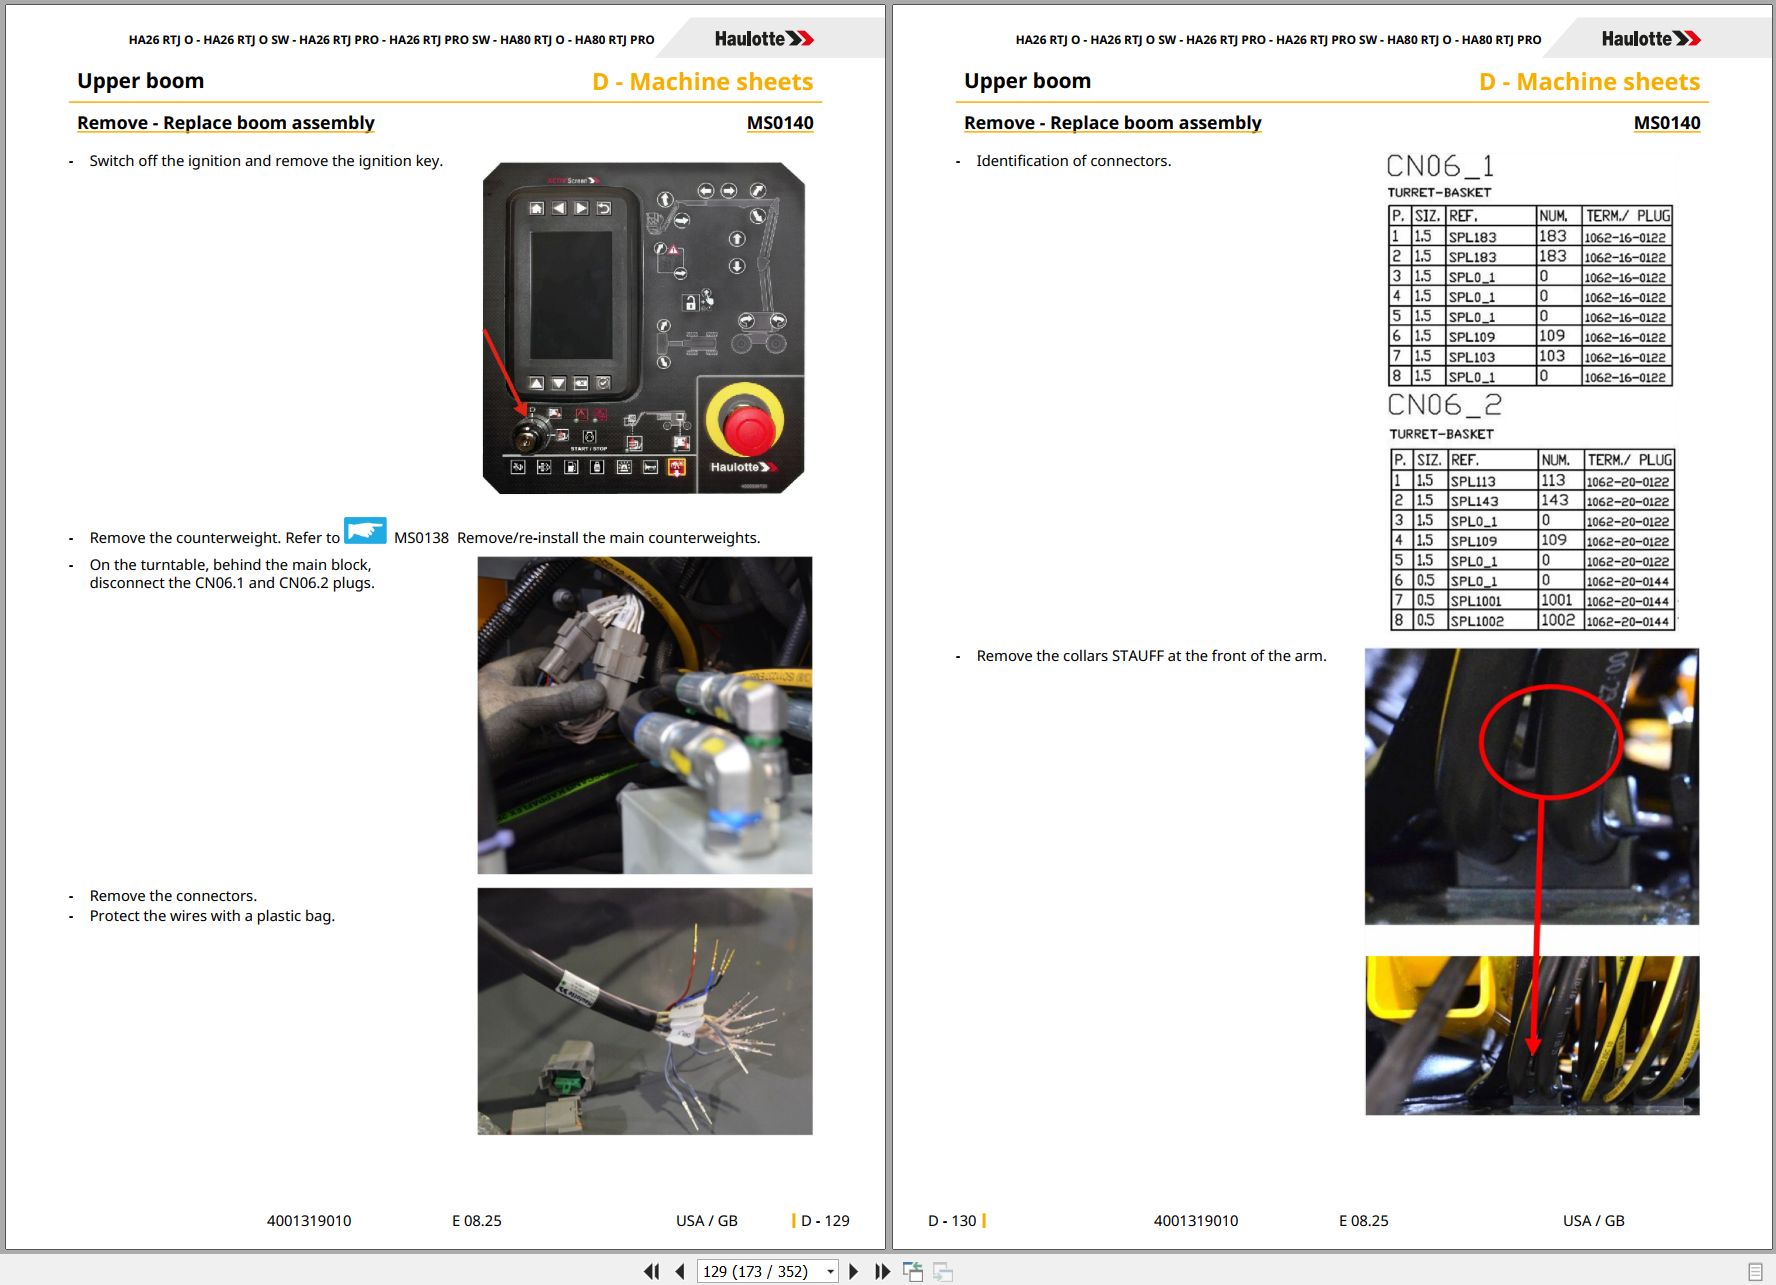Click the 'CN06_2' connector table title
This screenshot has height=1285, width=1776.
[x=1445, y=405]
